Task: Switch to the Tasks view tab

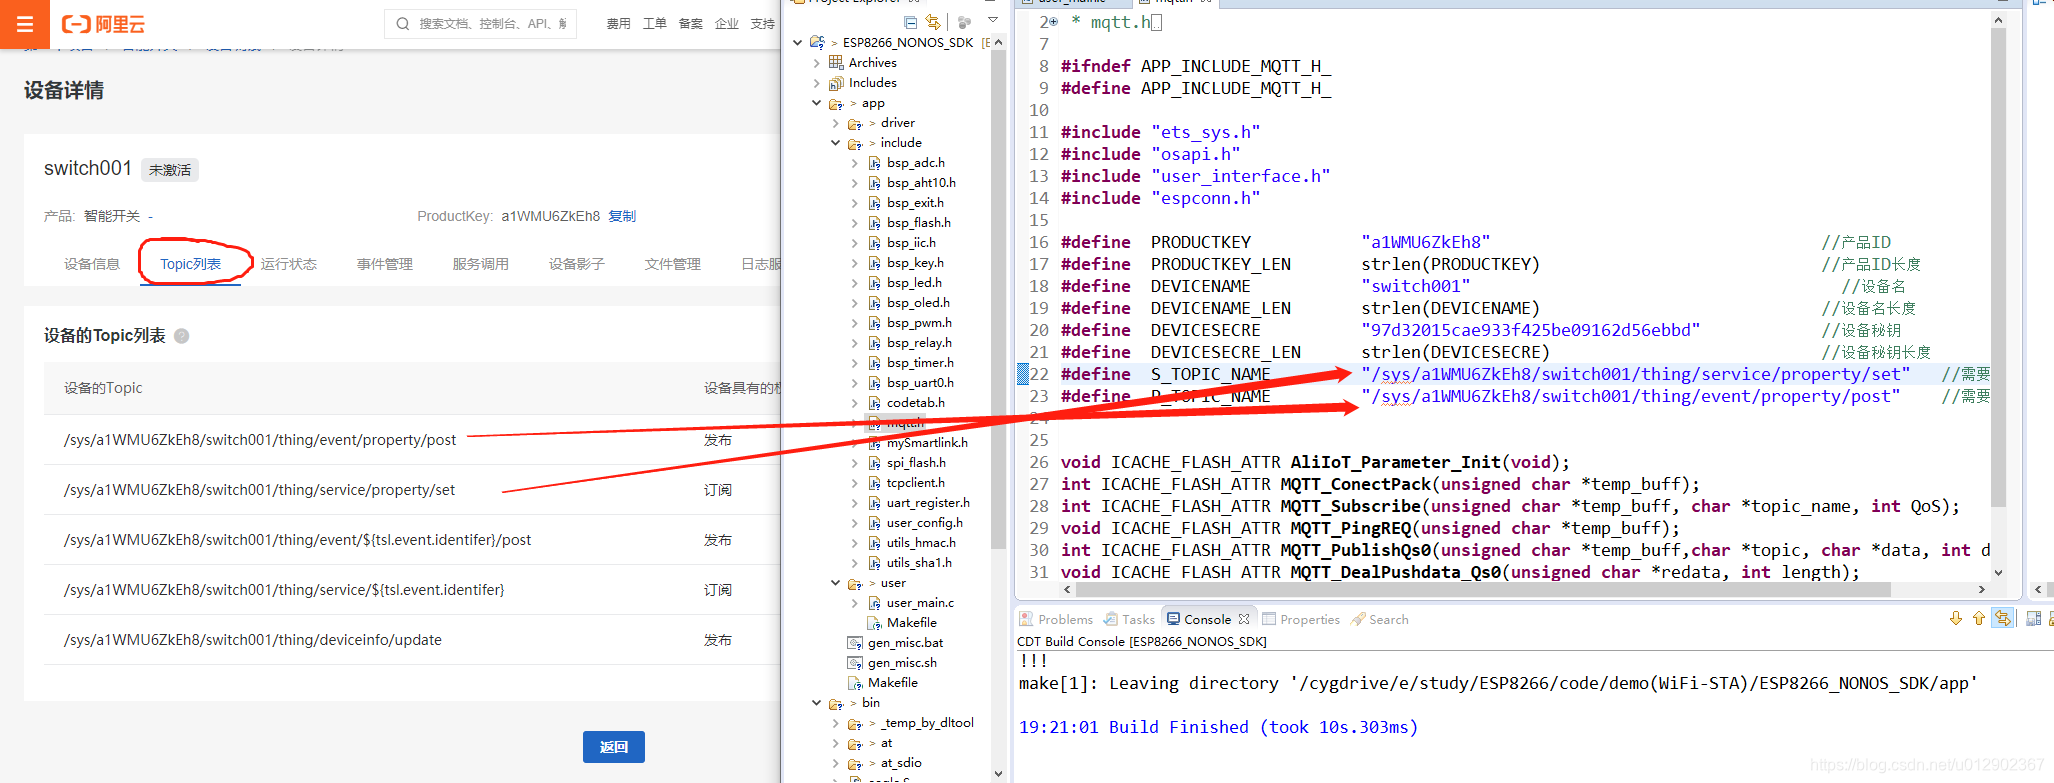Action: point(1130,619)
